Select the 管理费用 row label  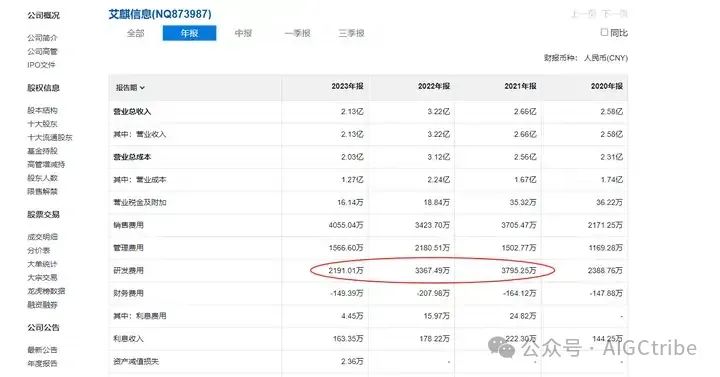(x=129, y=248)
